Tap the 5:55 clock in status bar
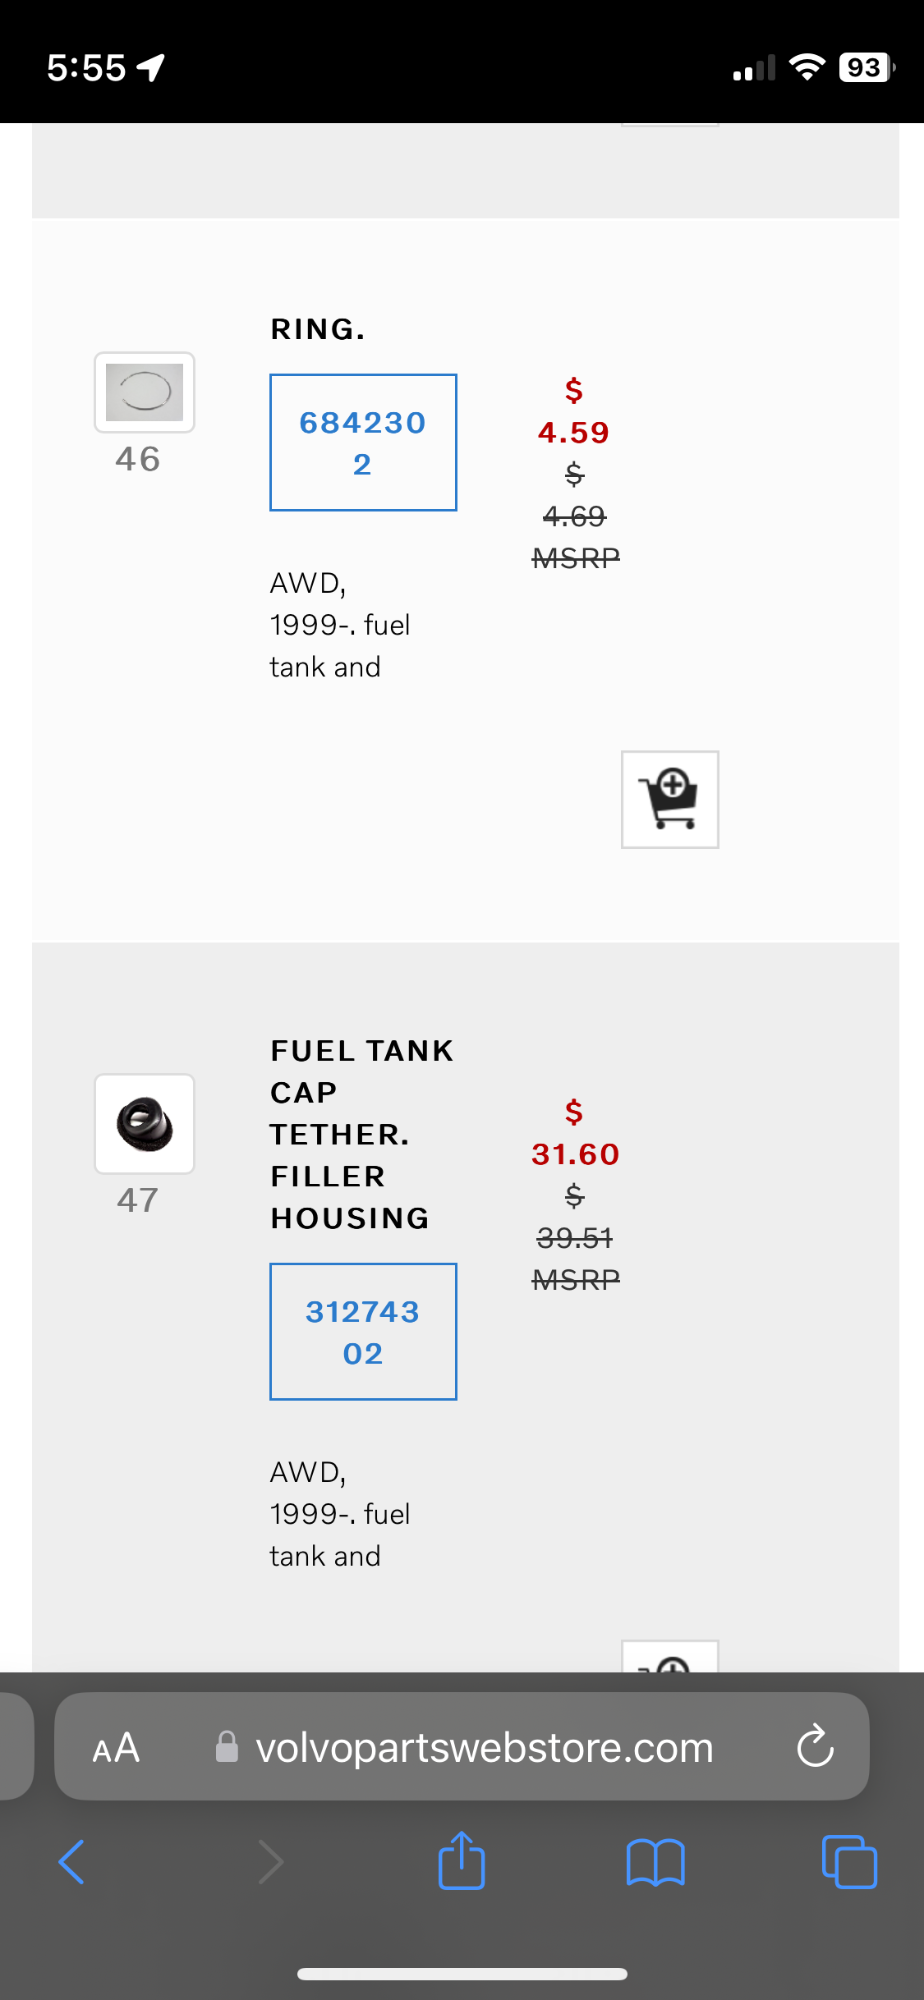This screenshot has width=924, height=2000. pos(86,68)
